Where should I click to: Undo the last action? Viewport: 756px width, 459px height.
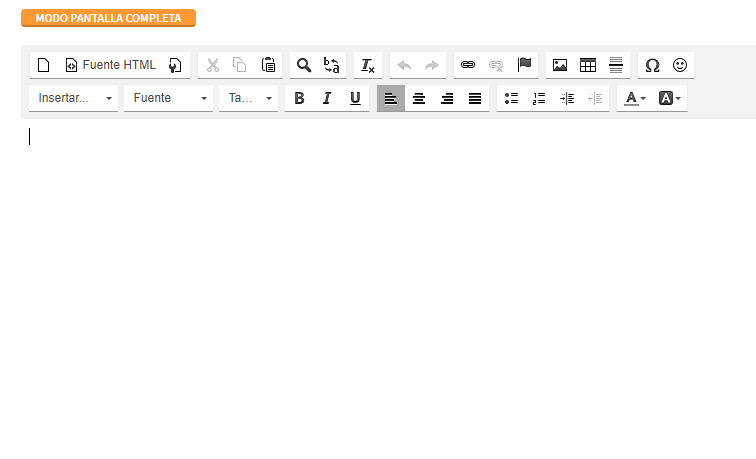coord(404,65)
